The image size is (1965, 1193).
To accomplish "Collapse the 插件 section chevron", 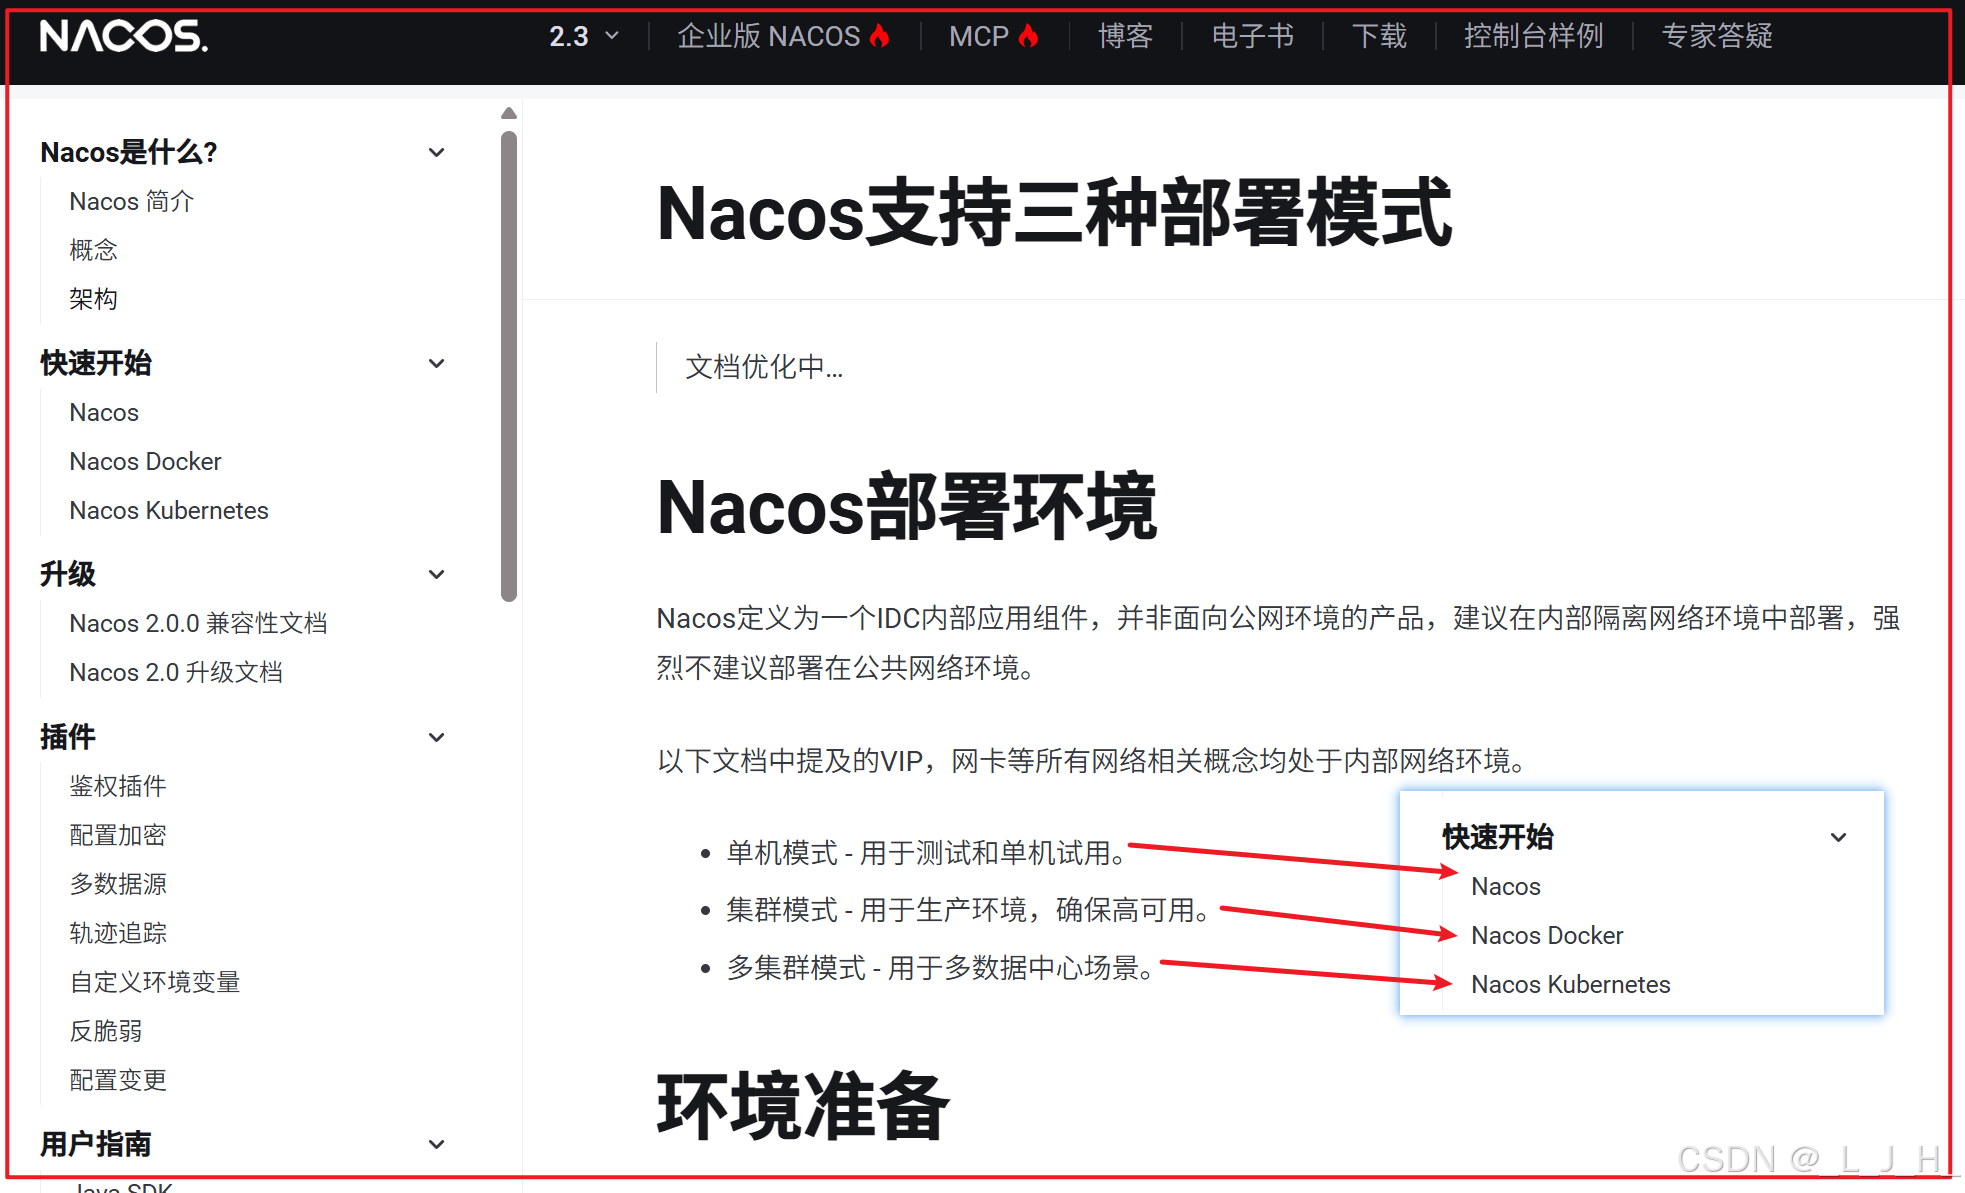I will click(x=437, y=738).
